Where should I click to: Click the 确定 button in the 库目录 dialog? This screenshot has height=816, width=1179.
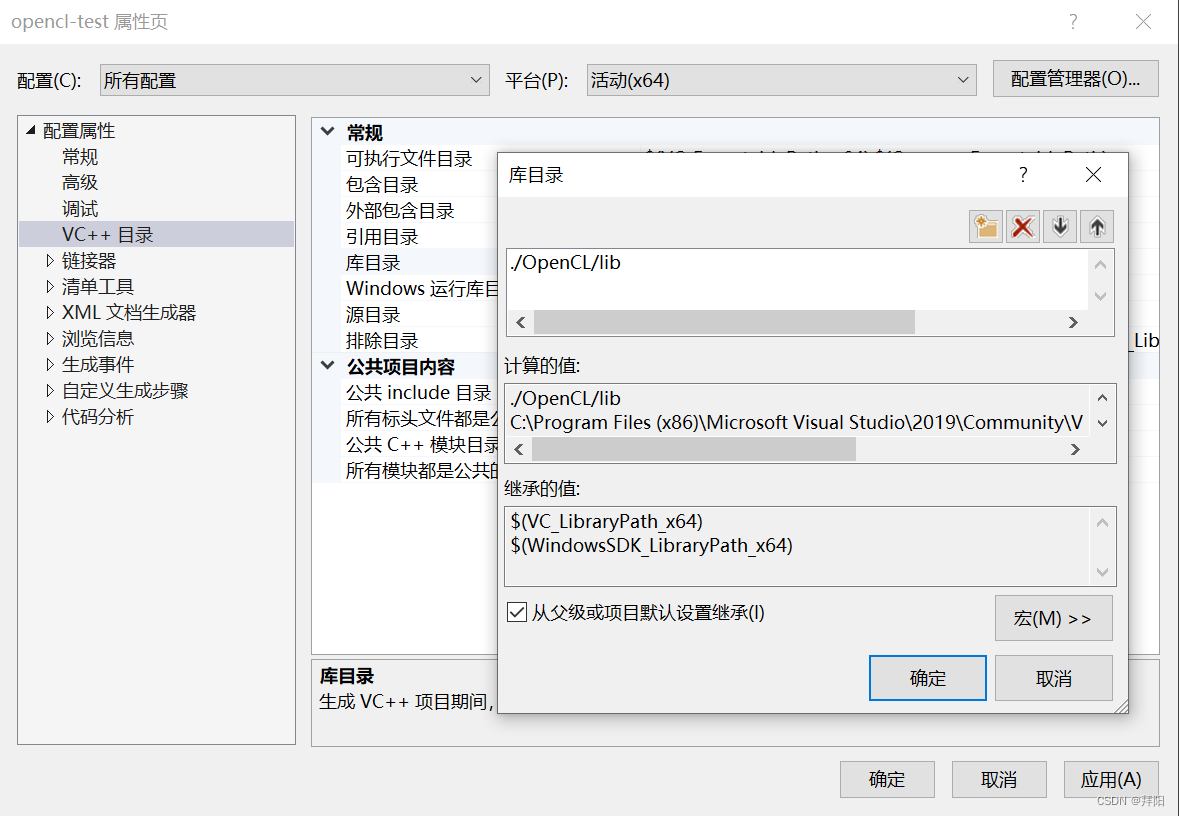pyautogui.click(x=927, y=677)
